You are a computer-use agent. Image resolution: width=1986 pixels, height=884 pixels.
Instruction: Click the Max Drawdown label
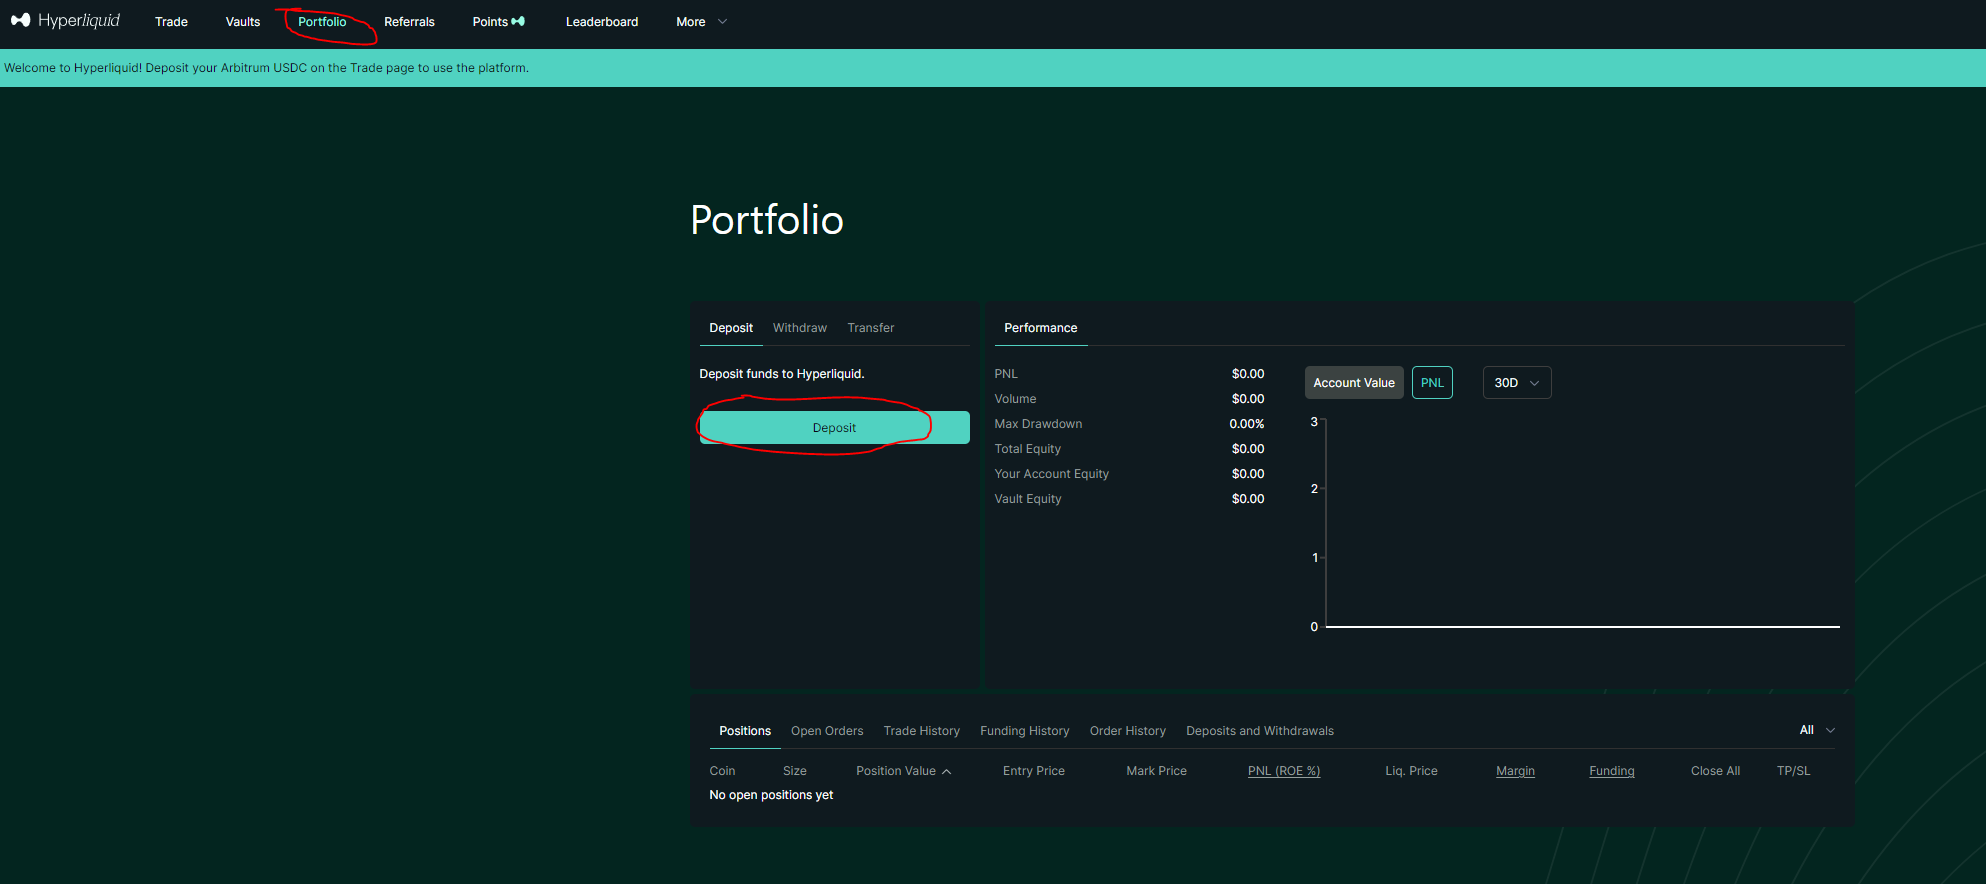click(1038, 424)
